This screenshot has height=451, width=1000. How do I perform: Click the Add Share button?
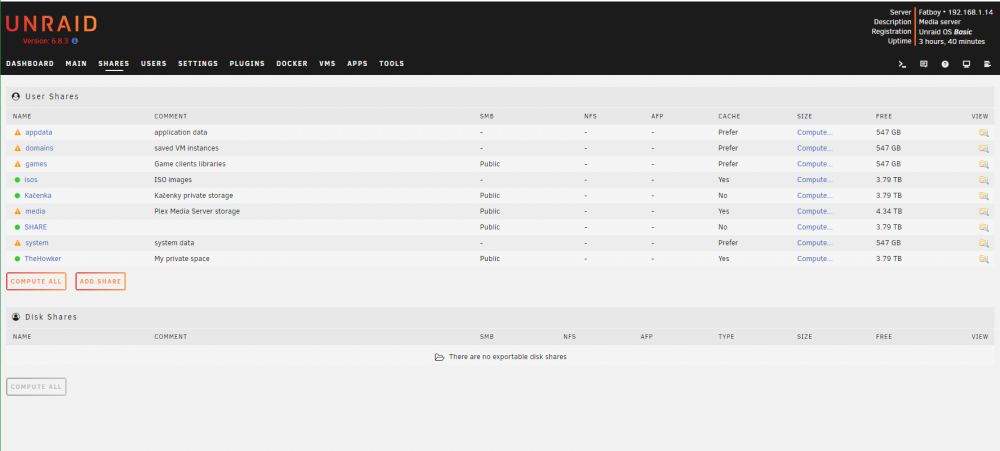pyautogui.click(x=100, y=281)
